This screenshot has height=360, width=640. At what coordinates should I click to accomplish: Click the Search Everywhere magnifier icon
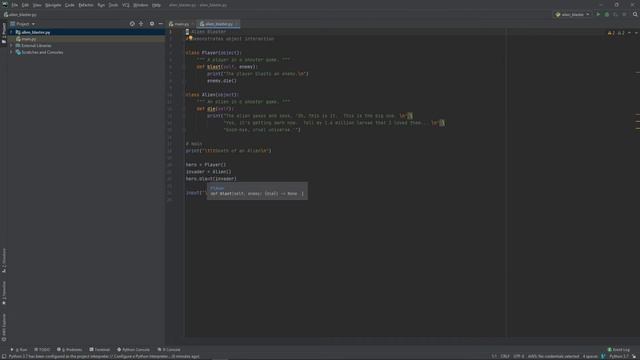click(635, 15)
